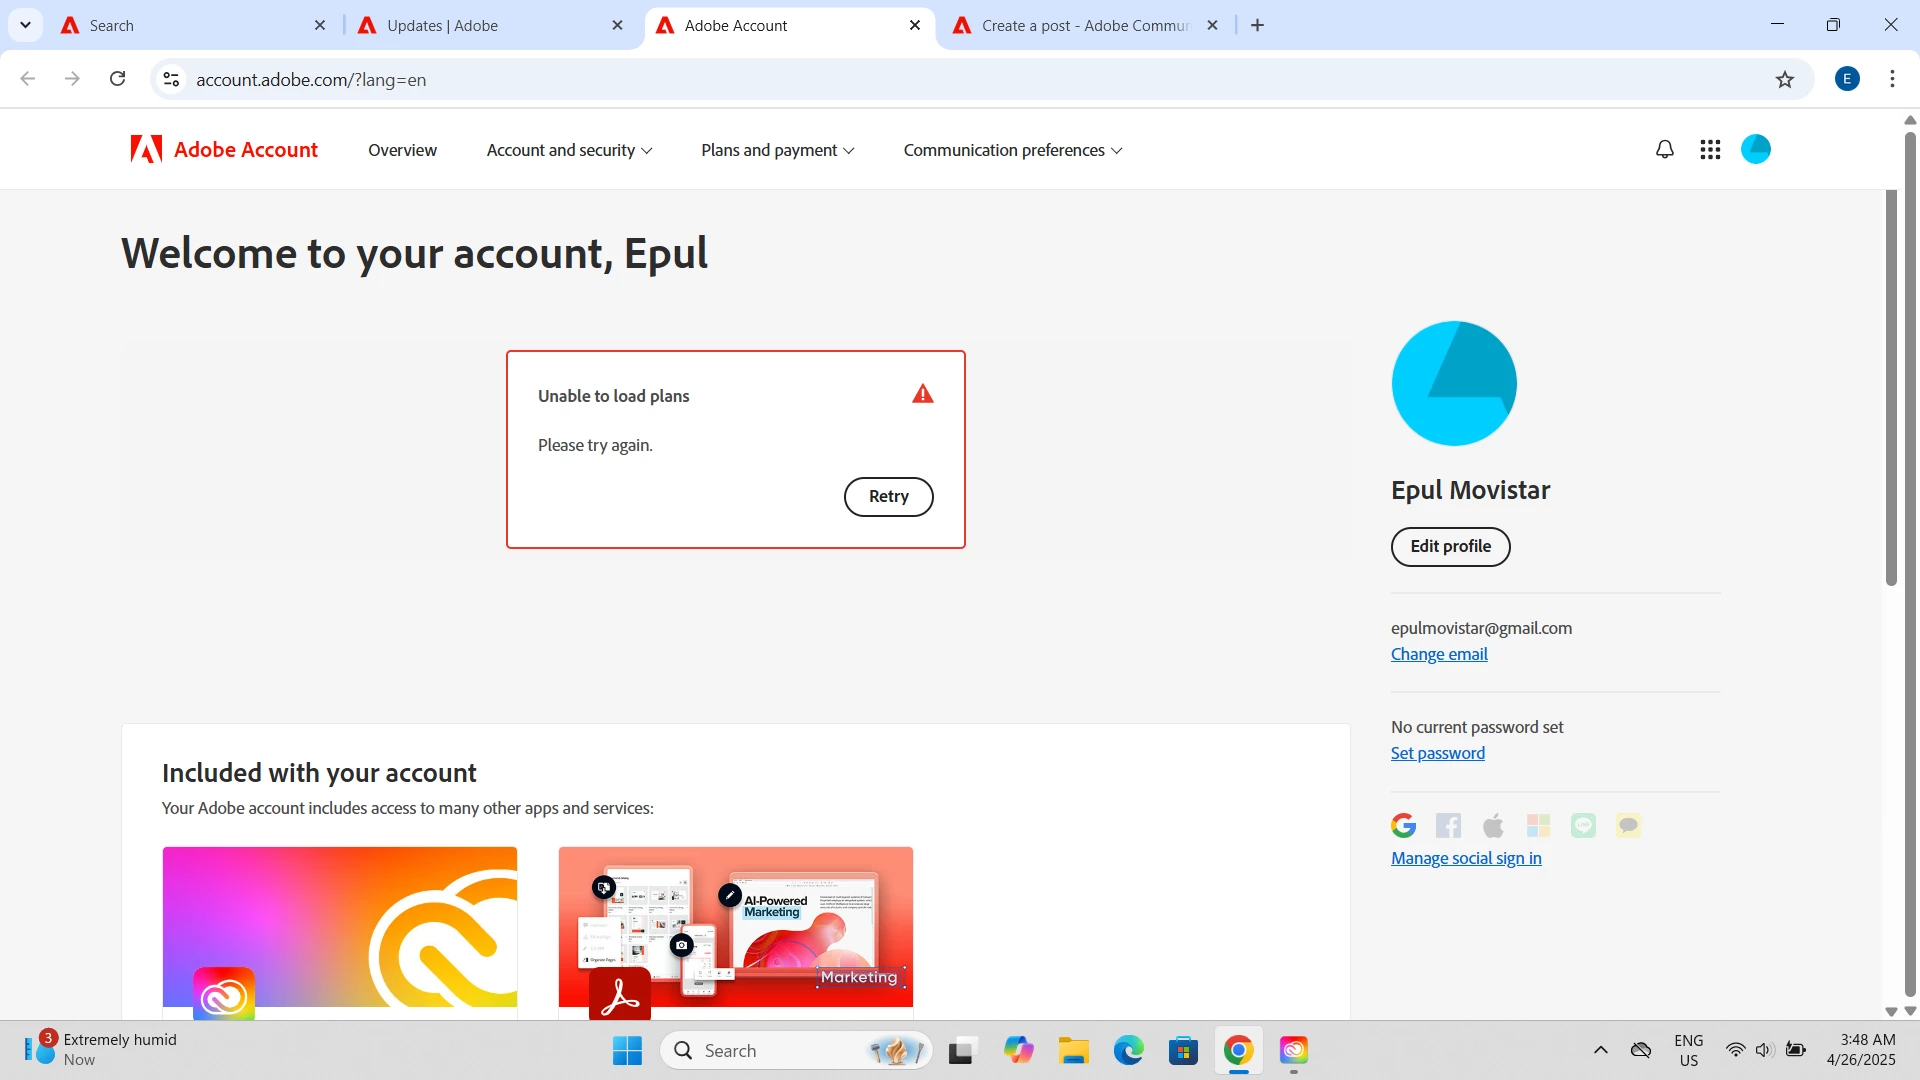Expand Communication preferences dropdown
Screen dimensions: 1920x1080
click(x=1012, y=150)
